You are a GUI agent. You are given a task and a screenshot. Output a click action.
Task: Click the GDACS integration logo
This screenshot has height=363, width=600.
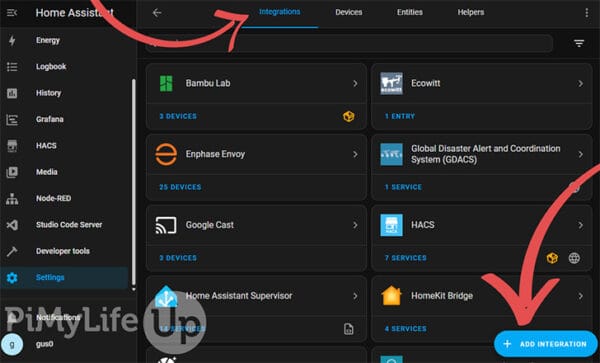(x=391, y=154)
